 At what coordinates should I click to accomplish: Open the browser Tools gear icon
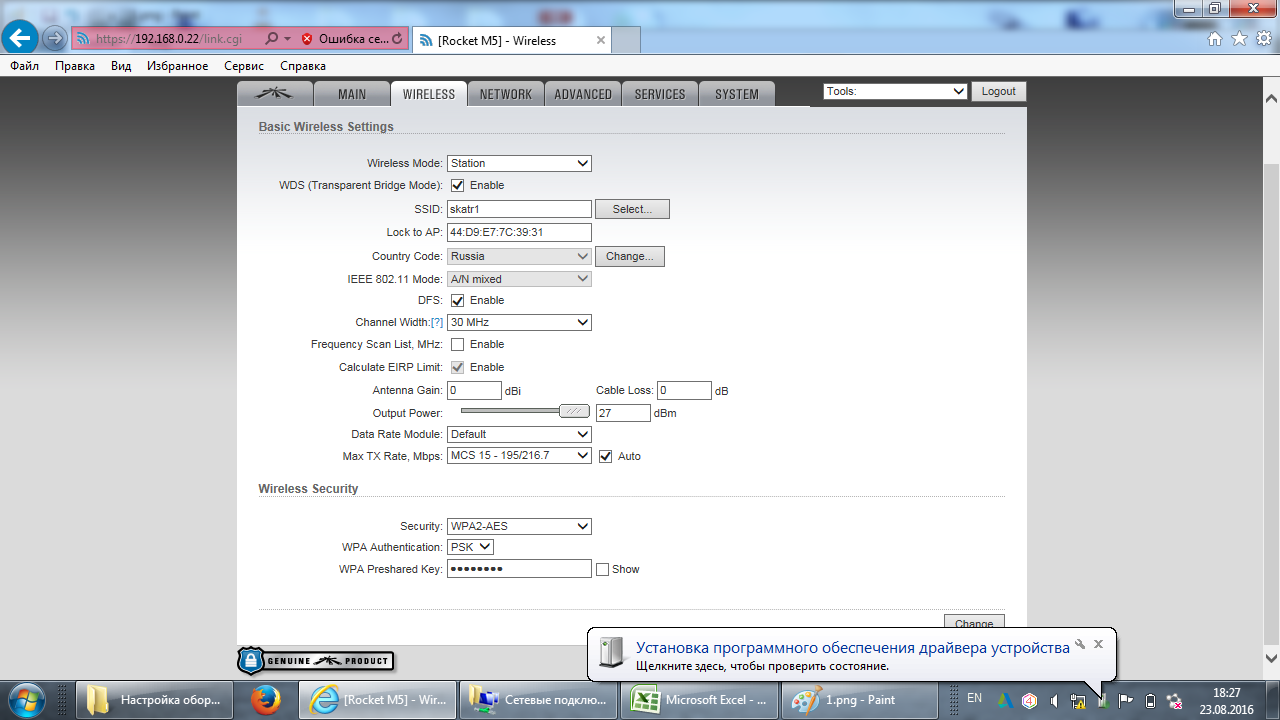coord(1263,39)
